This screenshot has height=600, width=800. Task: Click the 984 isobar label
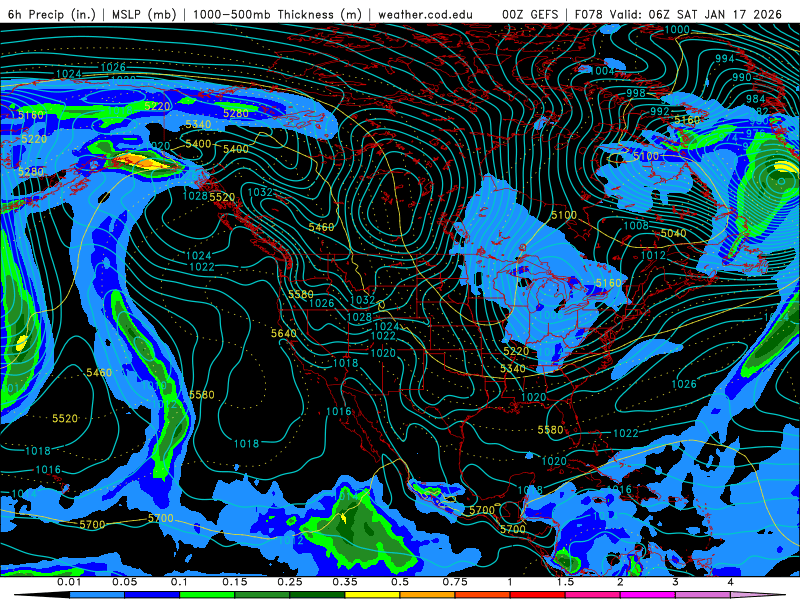tap(756, 98)
